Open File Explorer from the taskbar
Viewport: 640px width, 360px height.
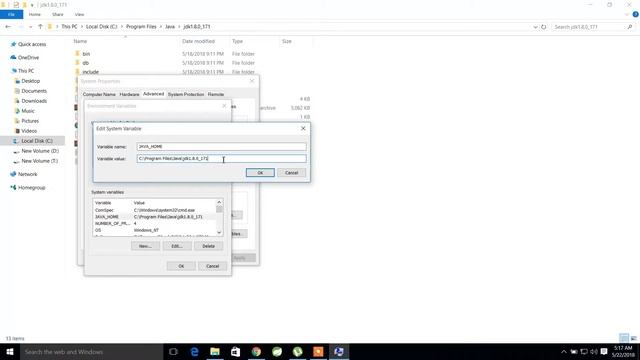pos(215,352)
